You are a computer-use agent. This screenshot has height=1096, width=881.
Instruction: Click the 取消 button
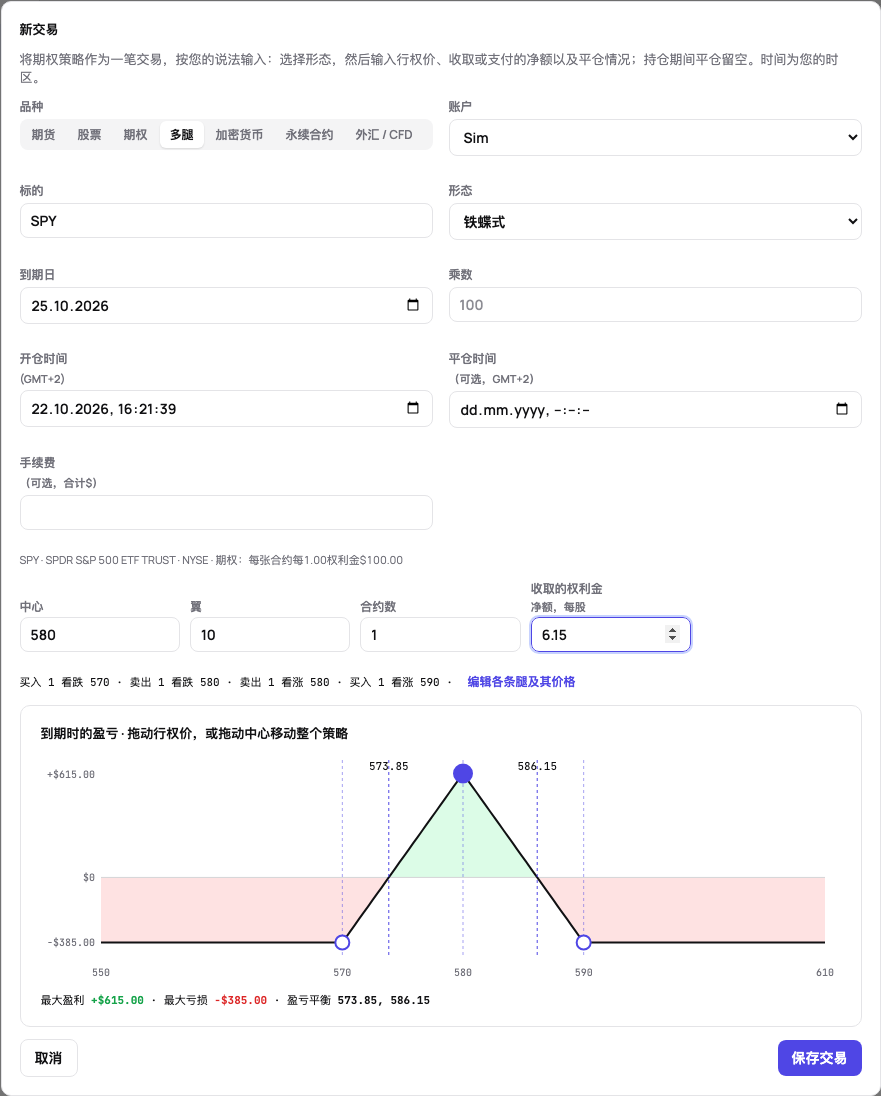pos(48,1058)
